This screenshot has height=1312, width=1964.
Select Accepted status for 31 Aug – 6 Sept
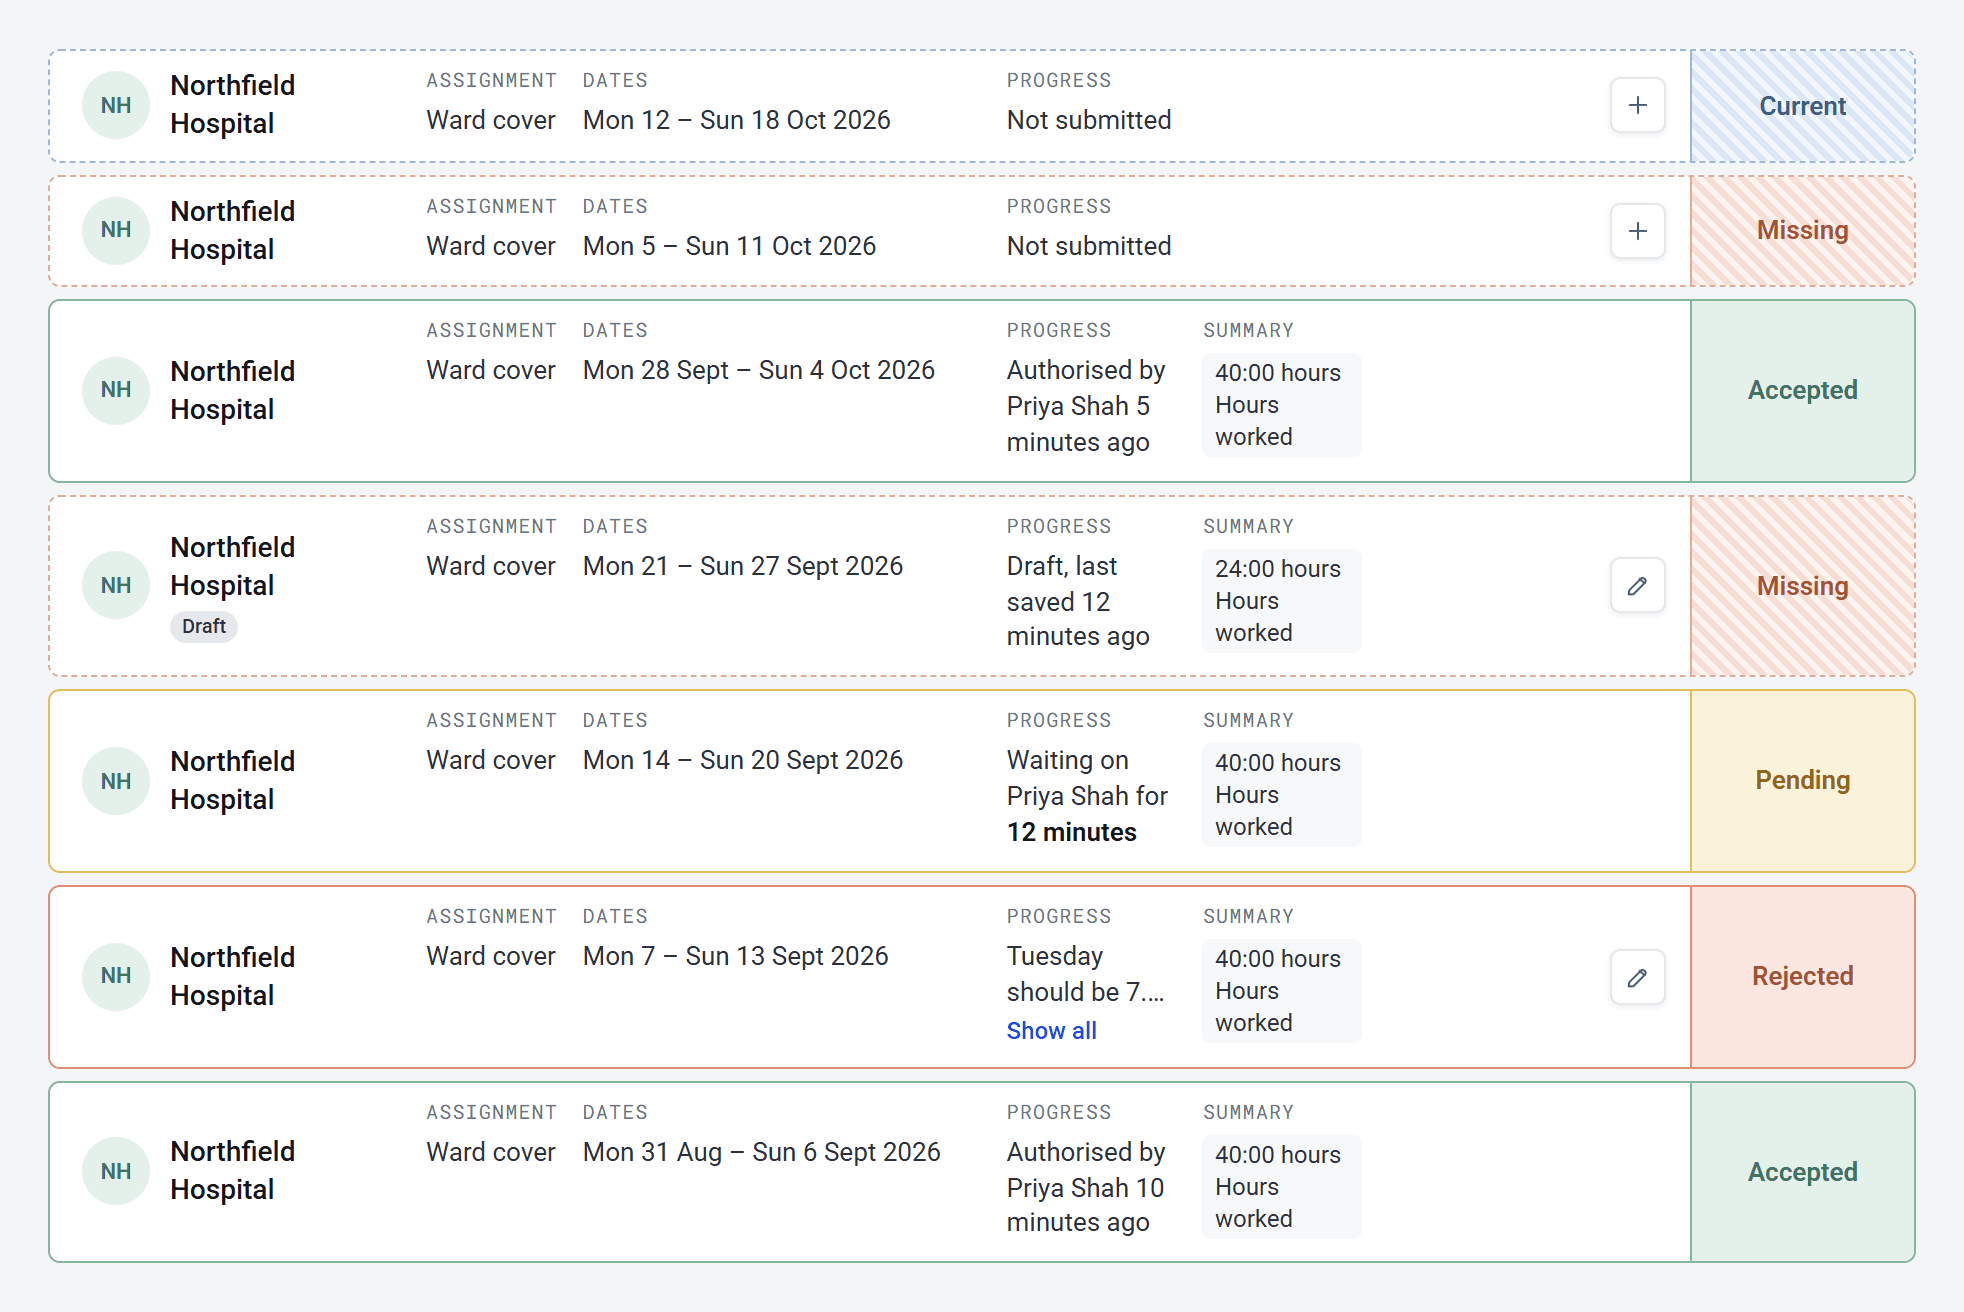pyautogui.click(x=1802, y=1172)
